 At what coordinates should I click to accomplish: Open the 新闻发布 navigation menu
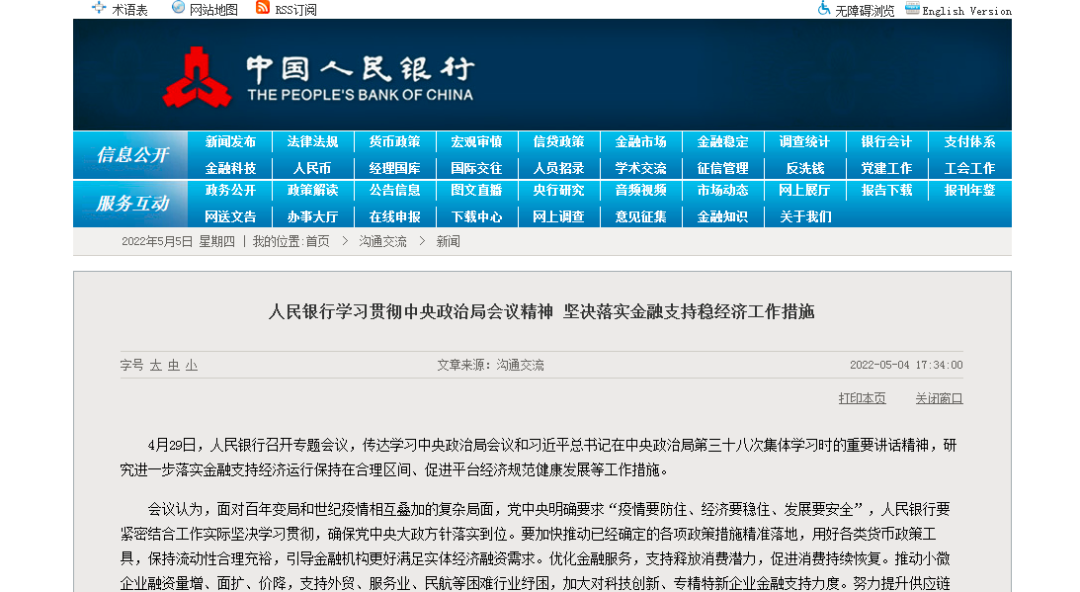point(230,142)
